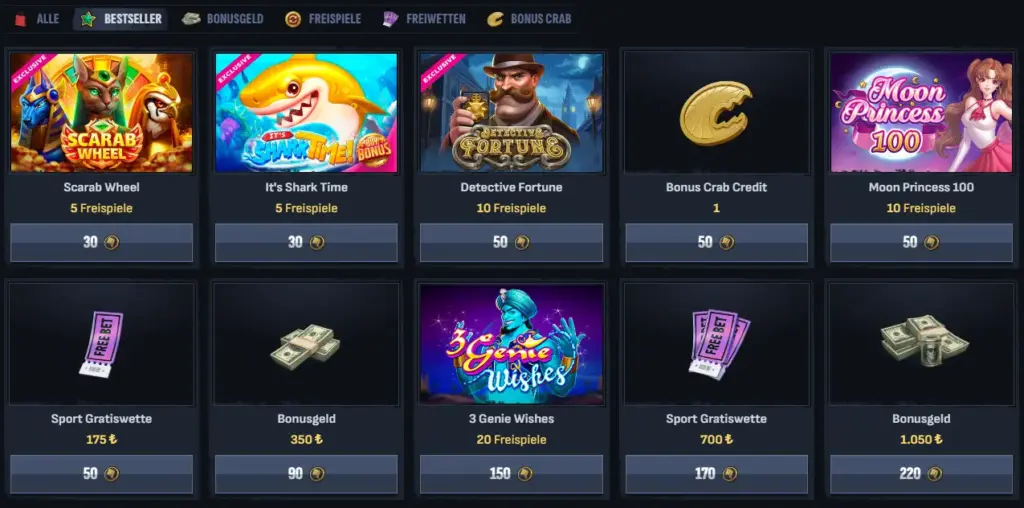Viewport: 1024px width, 508px height.
Task: Buy 3 Genie Wishes for 150 coins
Action: click(x=511, y=473)
